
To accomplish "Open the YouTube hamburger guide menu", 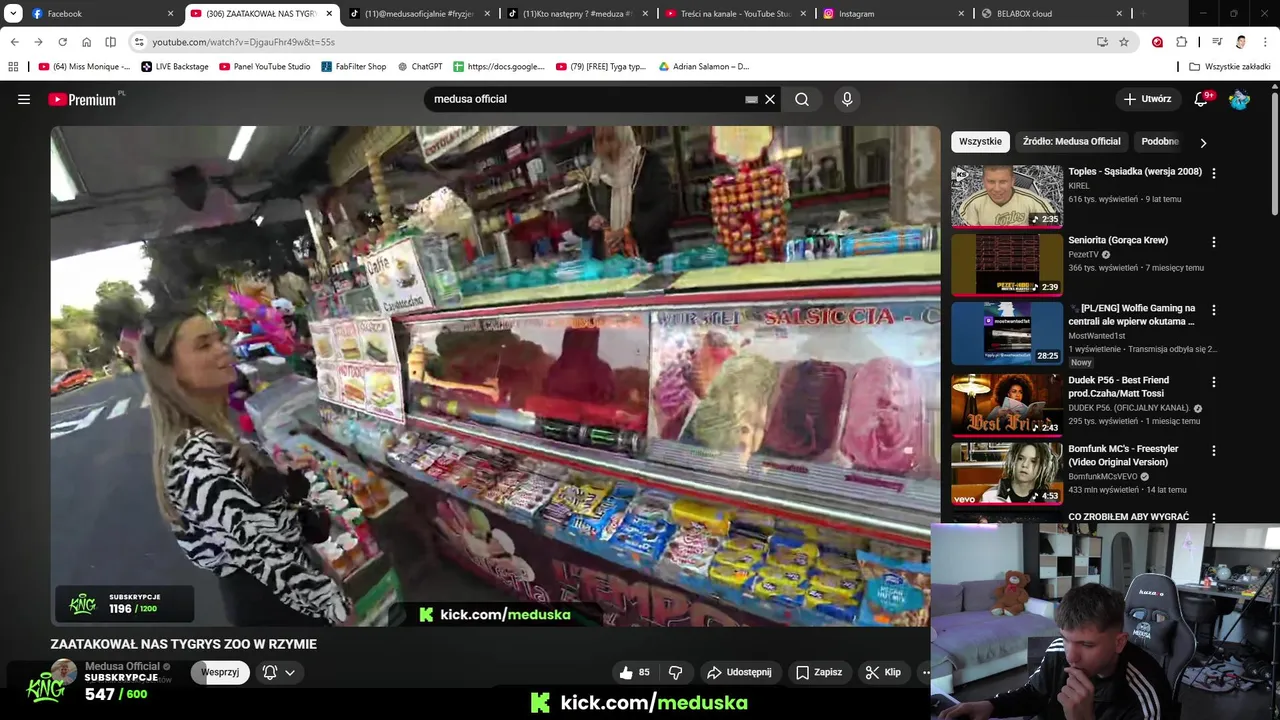I will pos(24,99).
